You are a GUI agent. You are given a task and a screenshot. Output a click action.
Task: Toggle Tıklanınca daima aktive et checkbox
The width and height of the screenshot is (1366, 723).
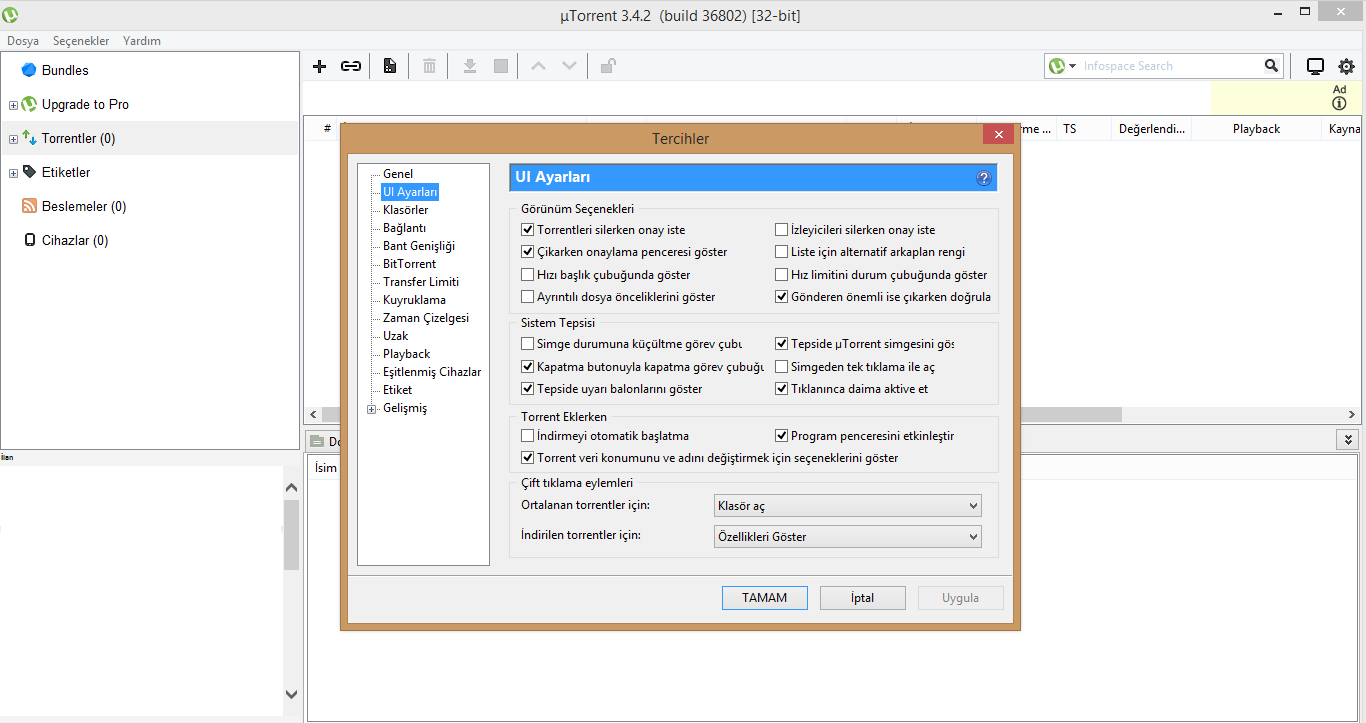(x=782, y=389)
